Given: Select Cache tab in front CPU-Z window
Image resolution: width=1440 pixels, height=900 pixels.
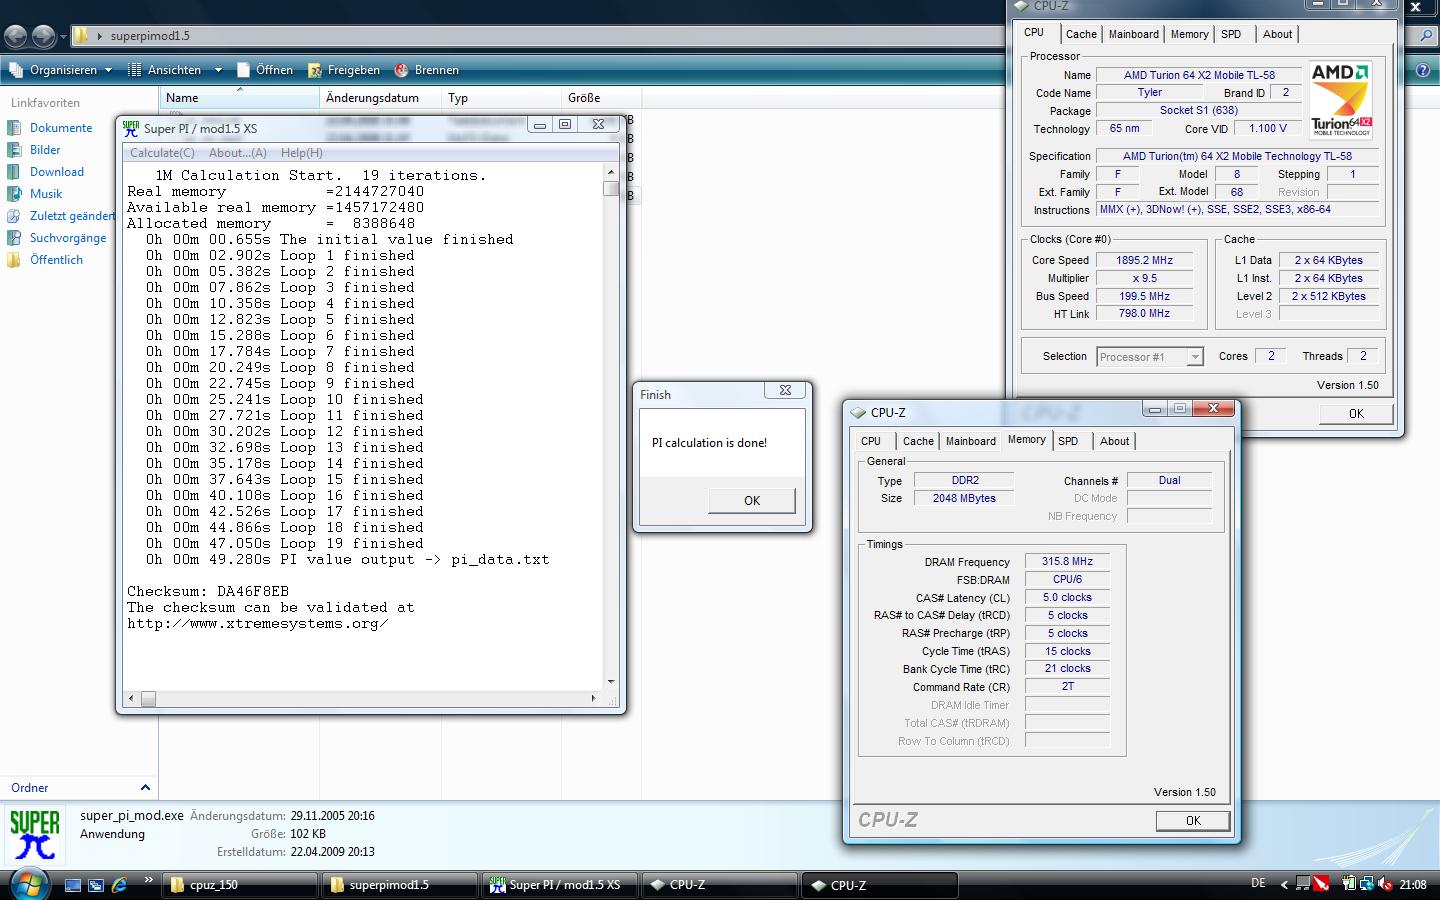Looking at the screenshot, I should click(x=918, y=441).
